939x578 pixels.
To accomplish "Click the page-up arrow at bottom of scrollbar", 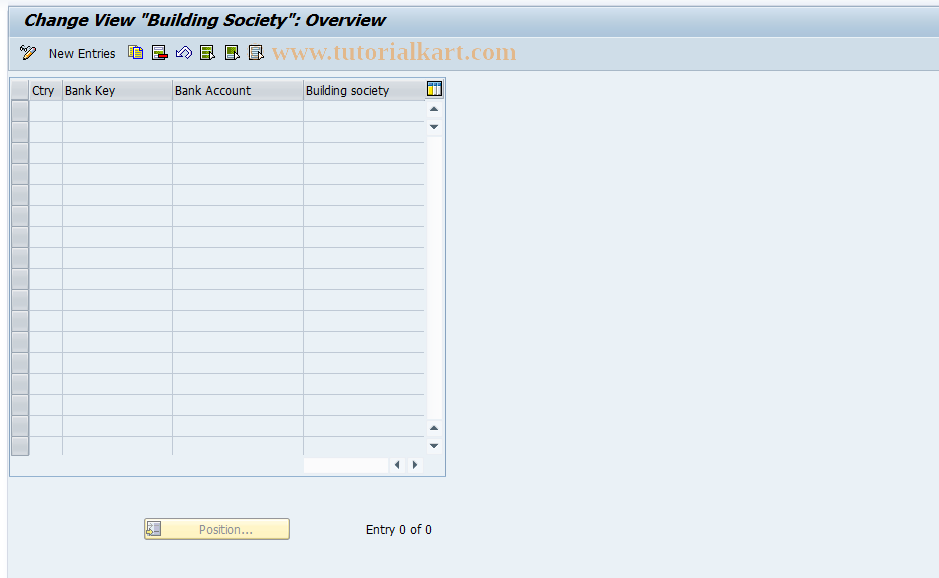I will click(434, 428).
